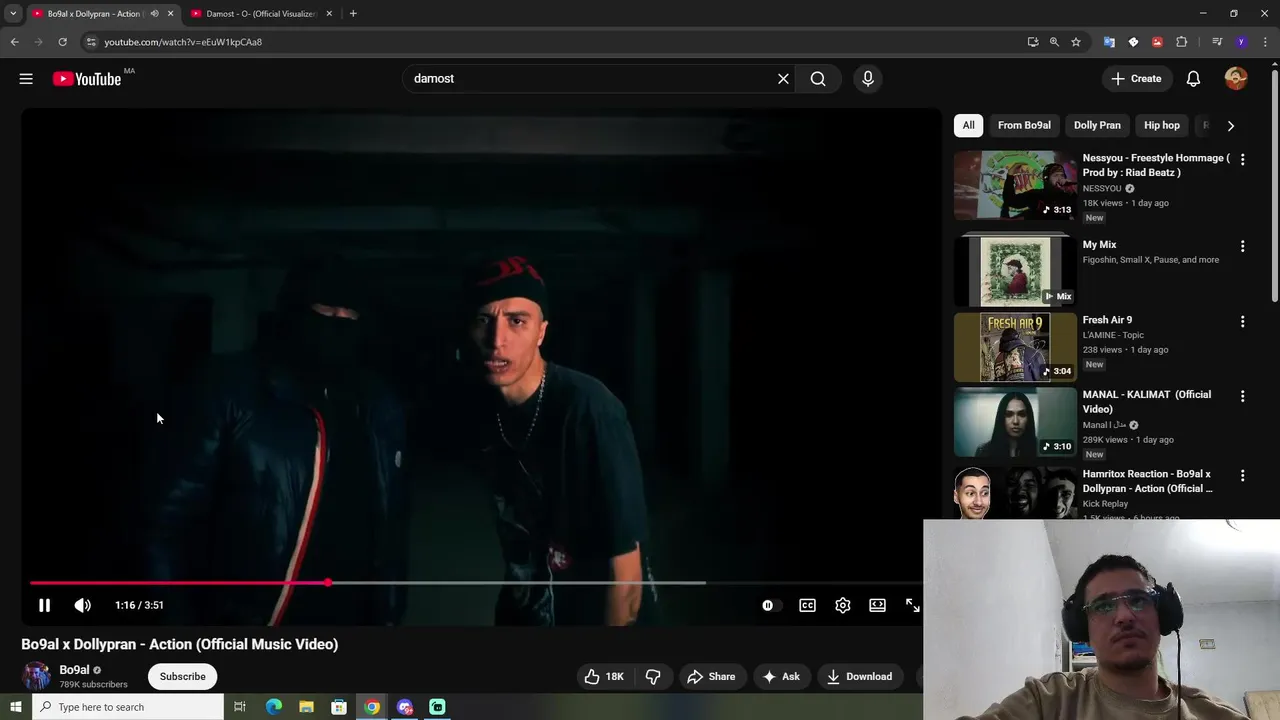Open the Windows Start menu

coord(15,707)
